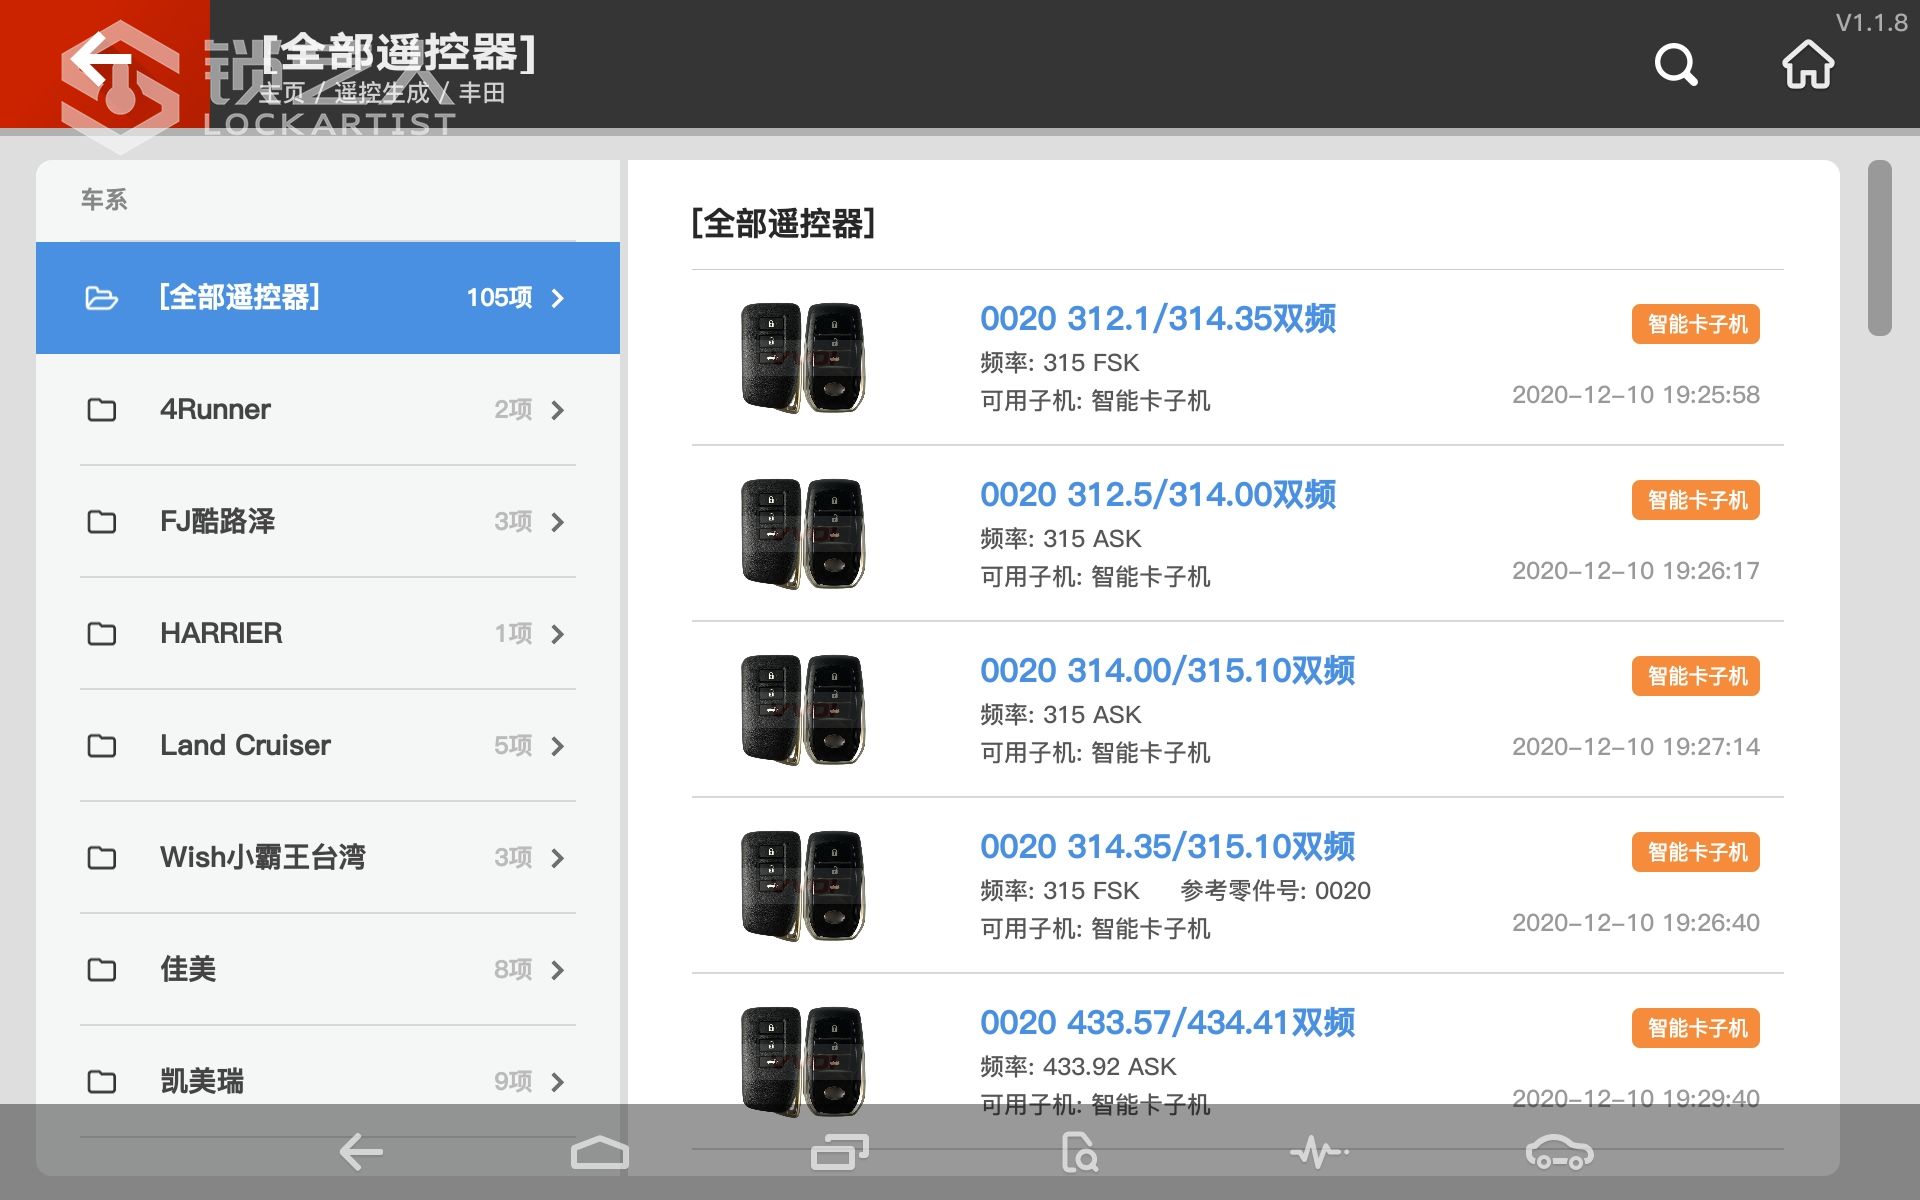
Task: Click the Wish小霸王台湾 folder icon
Action: pyautogui.click(x=102, y=858)
